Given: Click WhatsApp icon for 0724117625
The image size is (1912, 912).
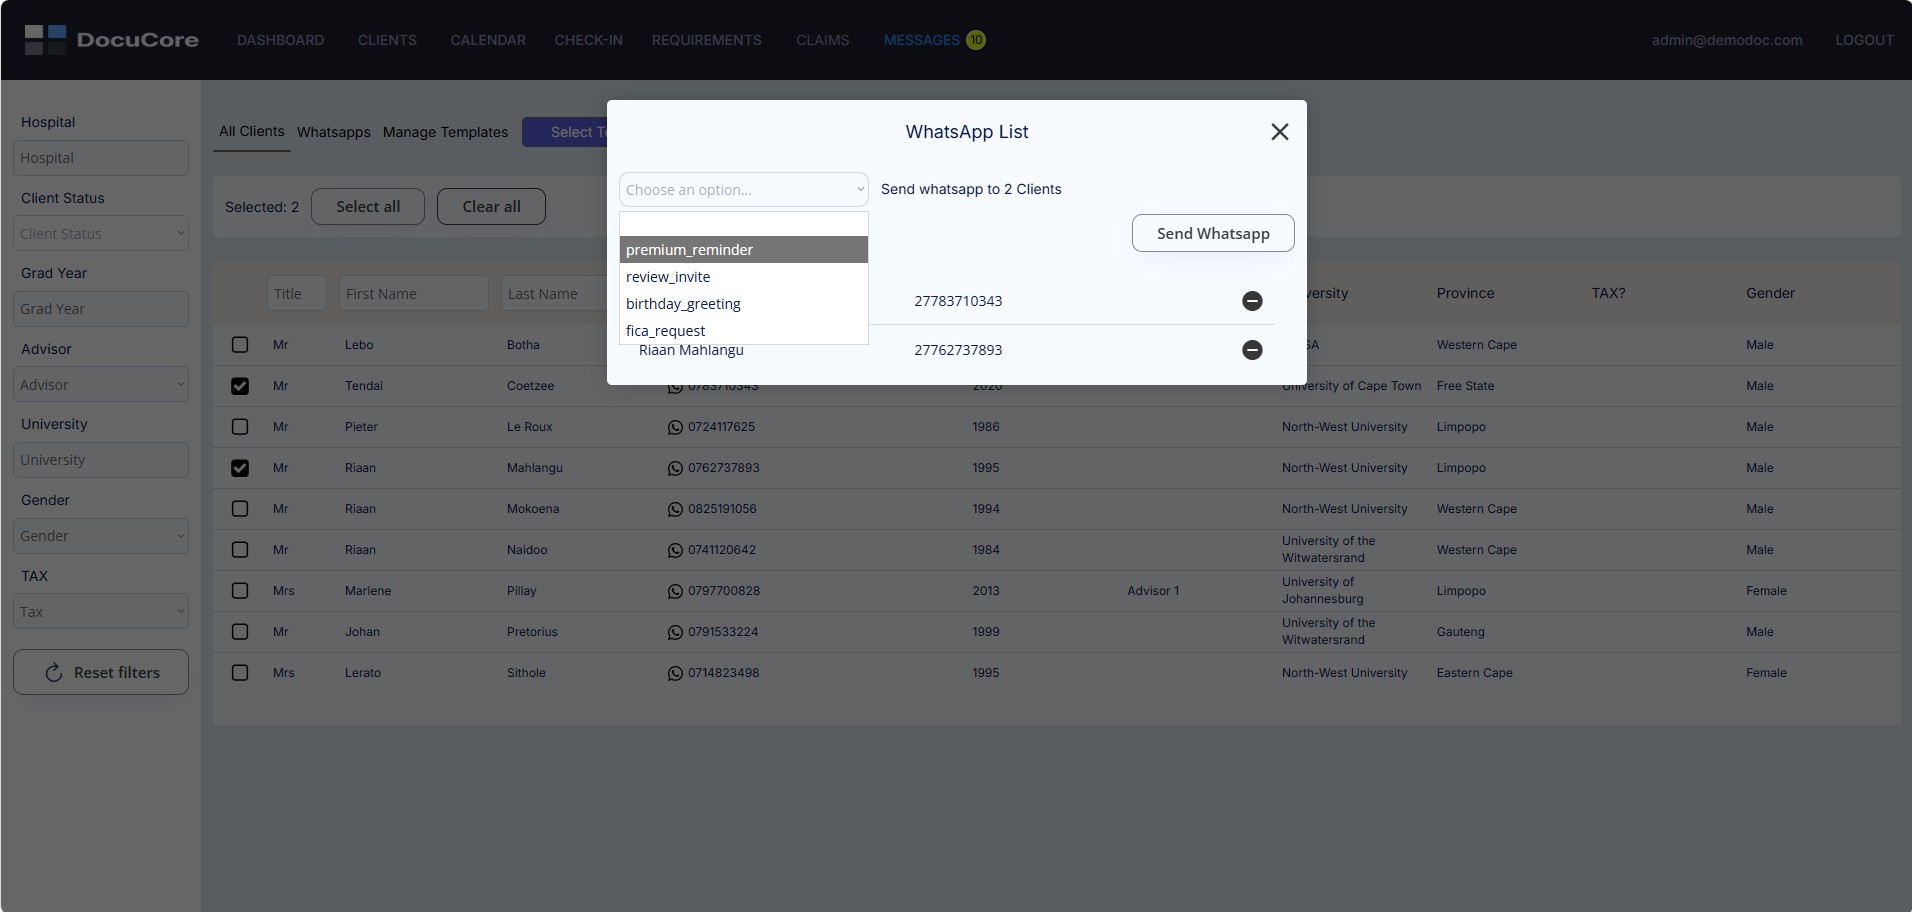Looking at the screenshot, I should pyautogui.click(x=675, y=427).
